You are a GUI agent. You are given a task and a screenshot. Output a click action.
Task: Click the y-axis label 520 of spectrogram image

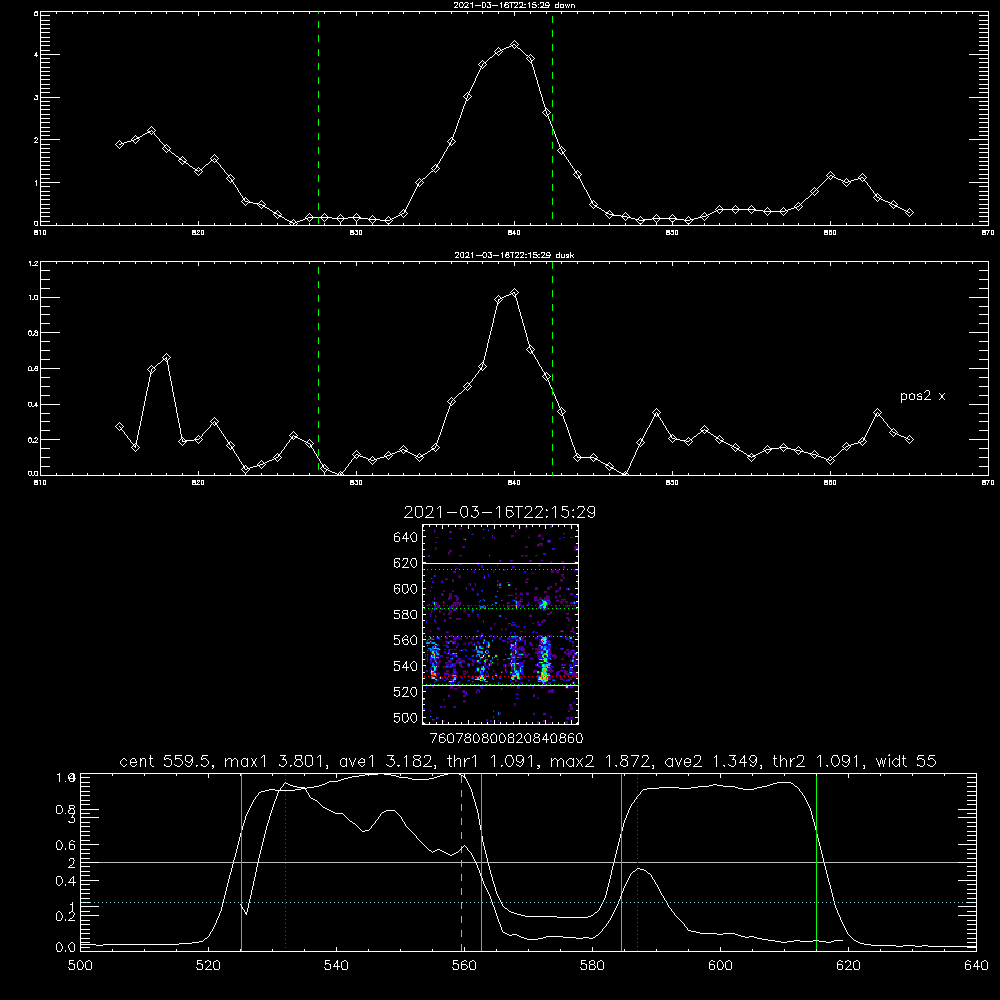406,692
